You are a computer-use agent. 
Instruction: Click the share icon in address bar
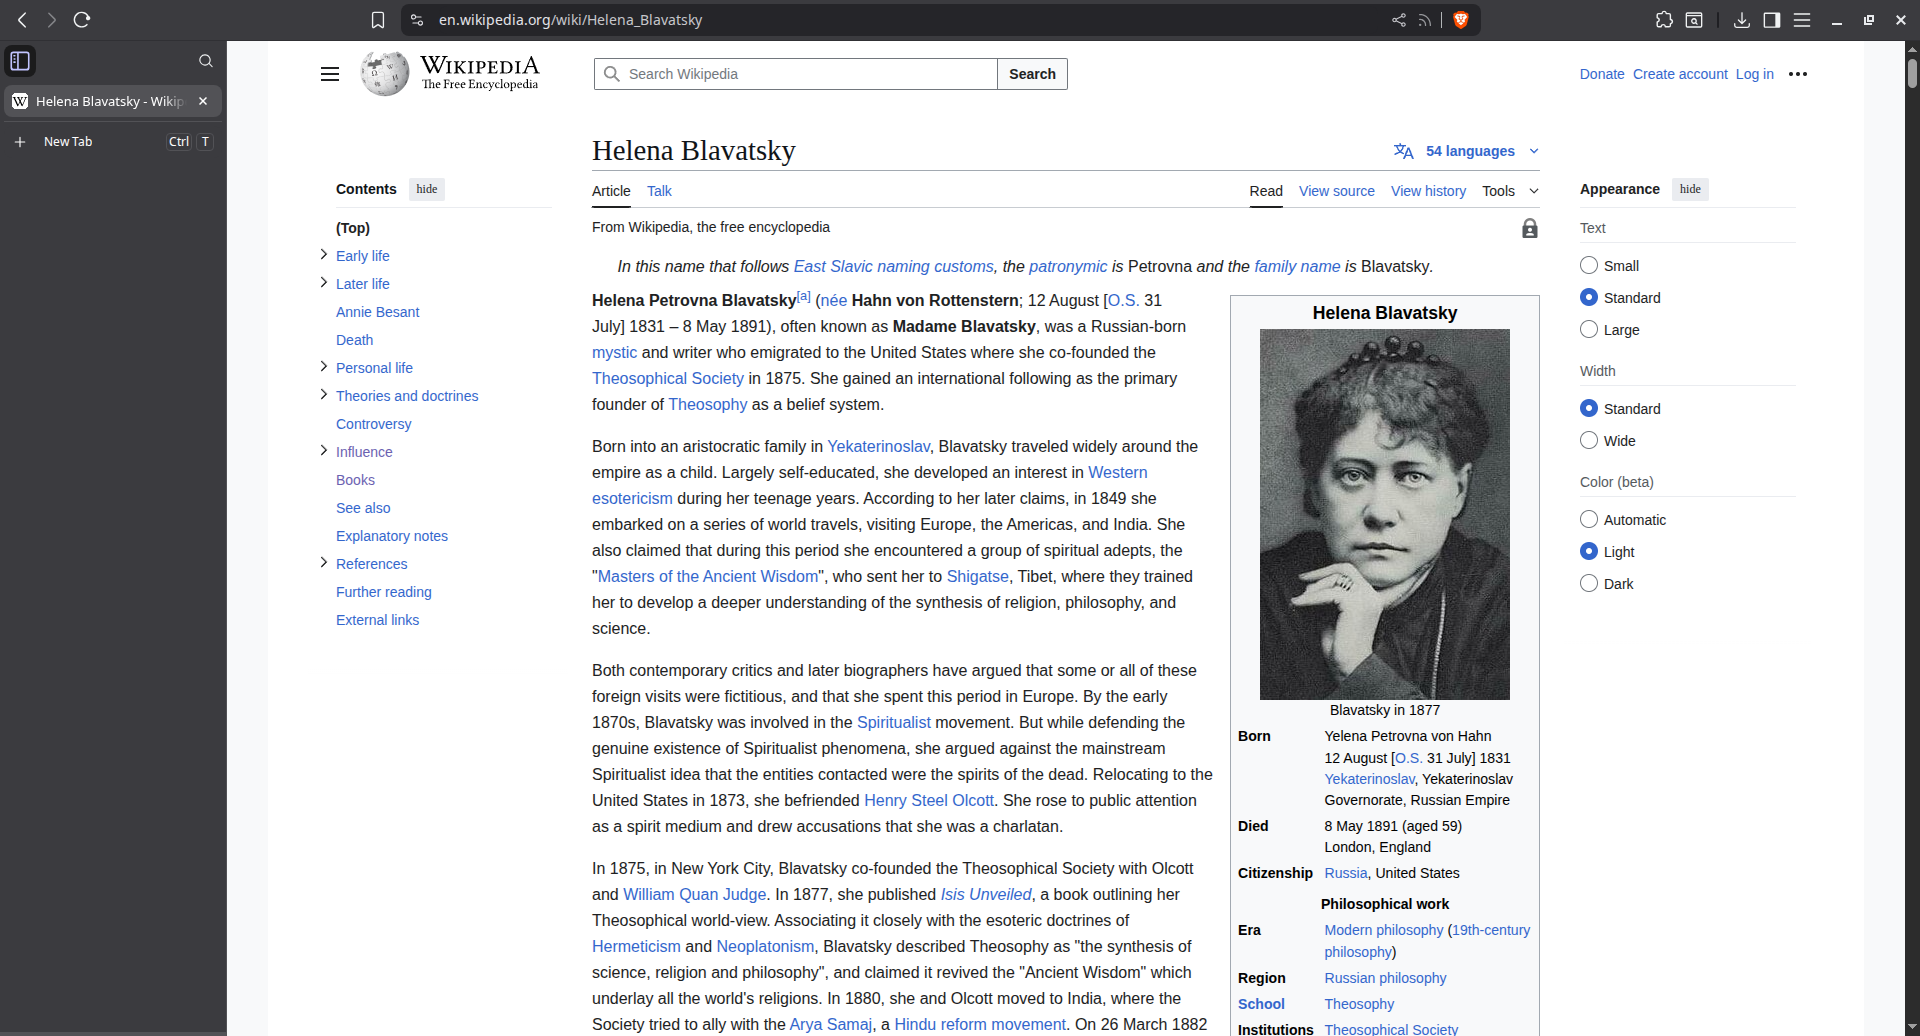point(1399,20)
